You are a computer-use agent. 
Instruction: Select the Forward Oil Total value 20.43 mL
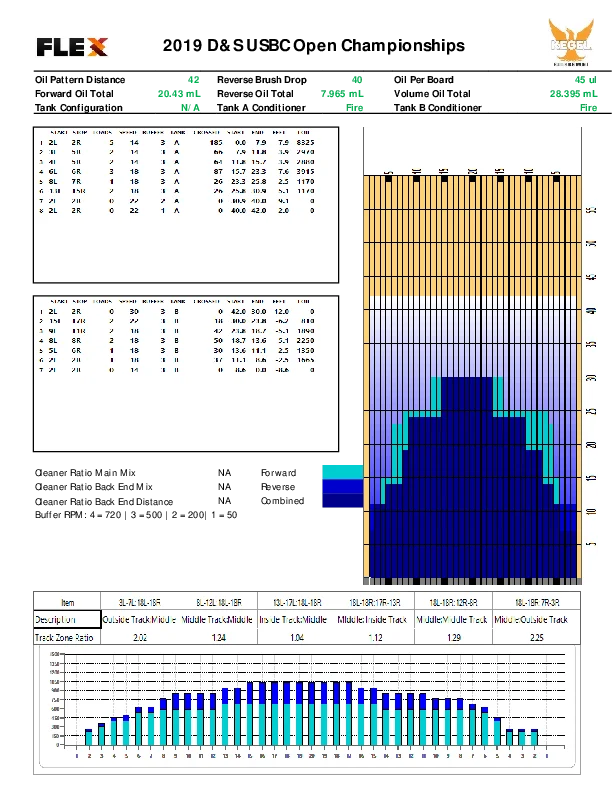pos(179,93)
